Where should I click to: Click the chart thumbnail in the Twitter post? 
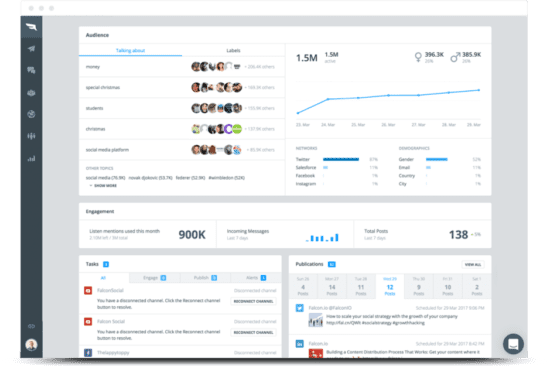316,320
